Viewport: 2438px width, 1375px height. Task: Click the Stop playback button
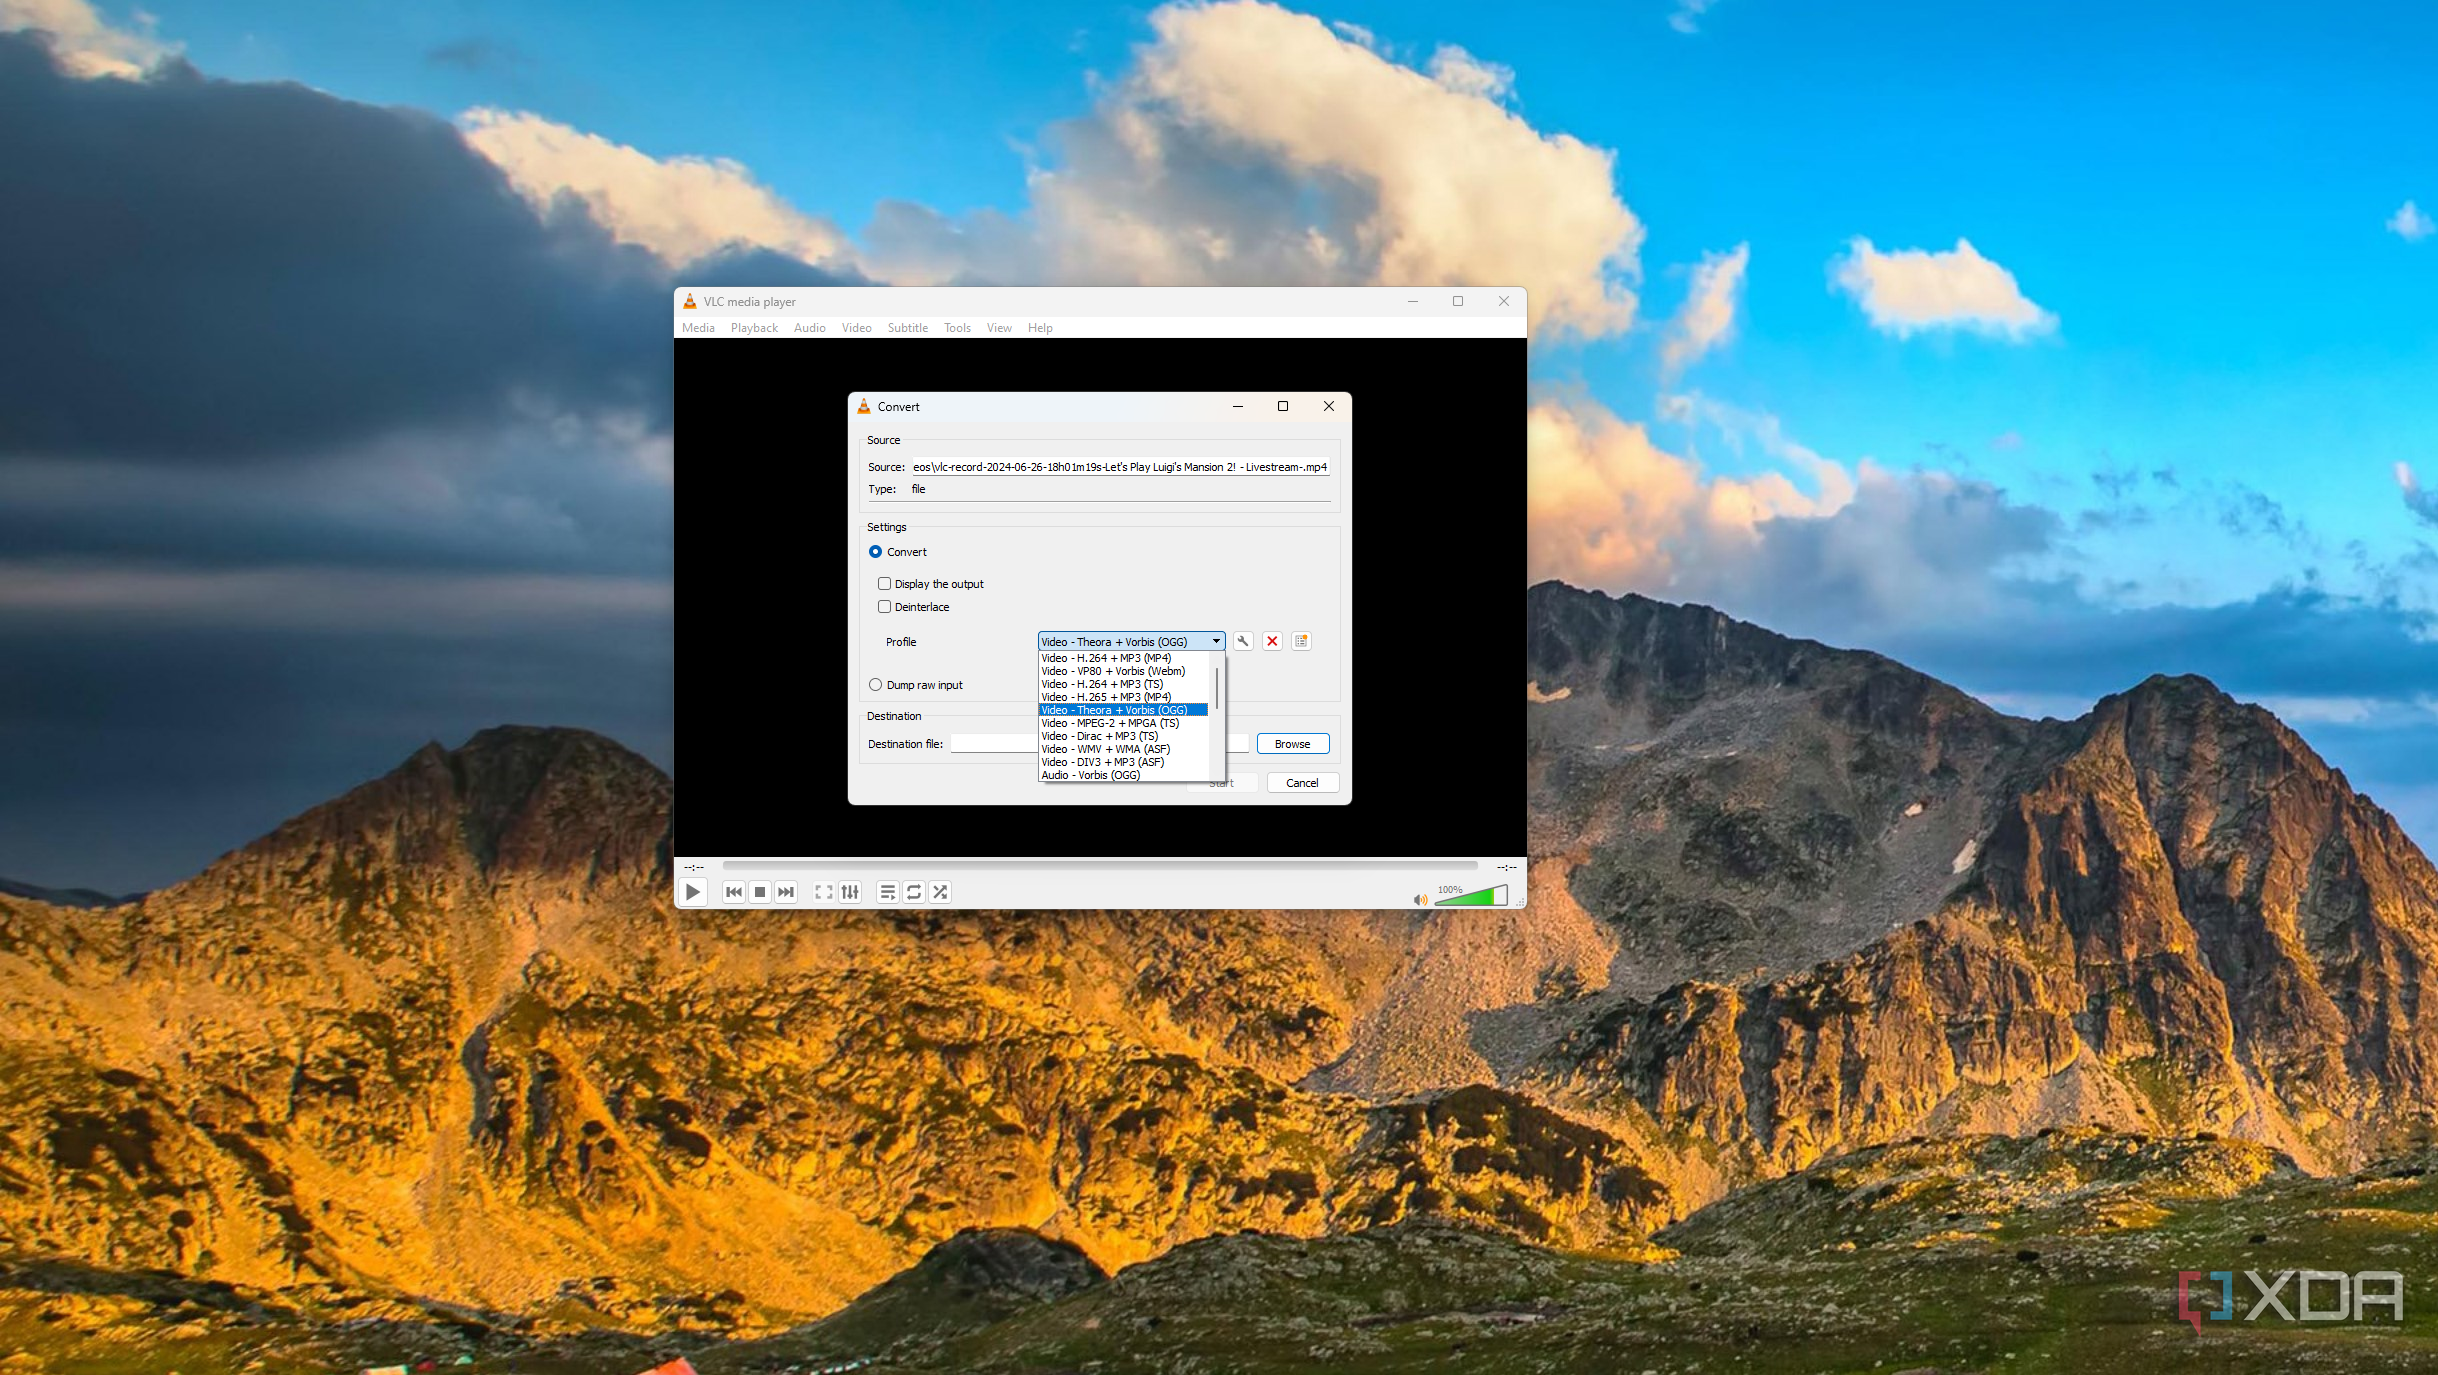760,892
